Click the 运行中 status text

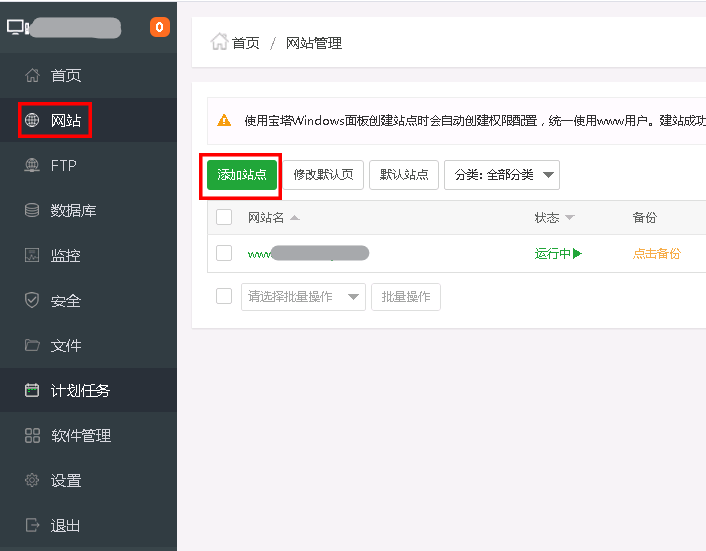point(552,254)
